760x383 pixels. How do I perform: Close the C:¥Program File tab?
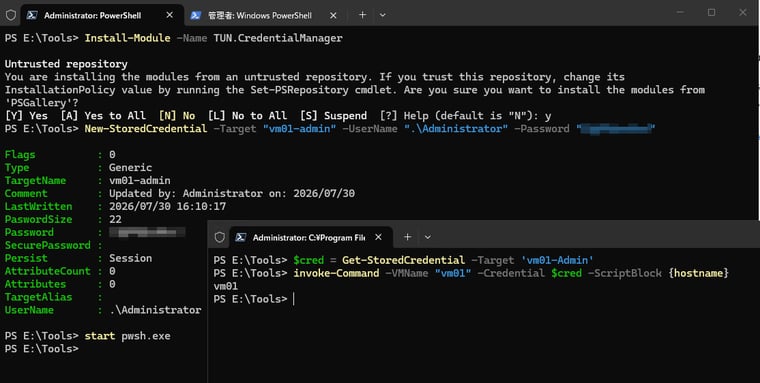click(379, 237)
